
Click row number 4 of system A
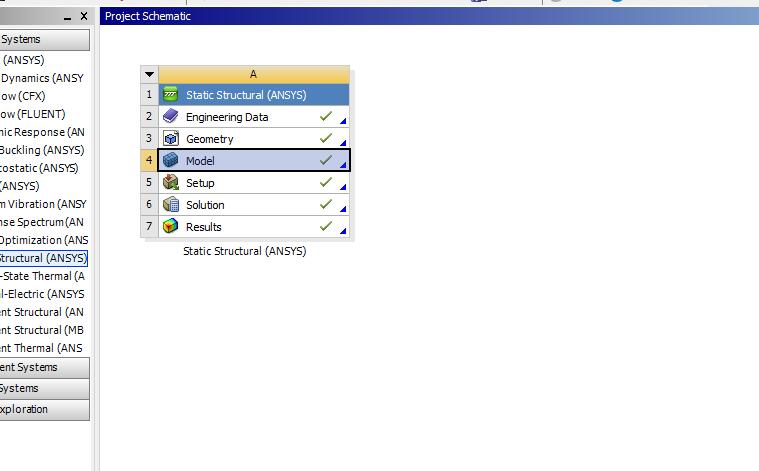[149, 160]
